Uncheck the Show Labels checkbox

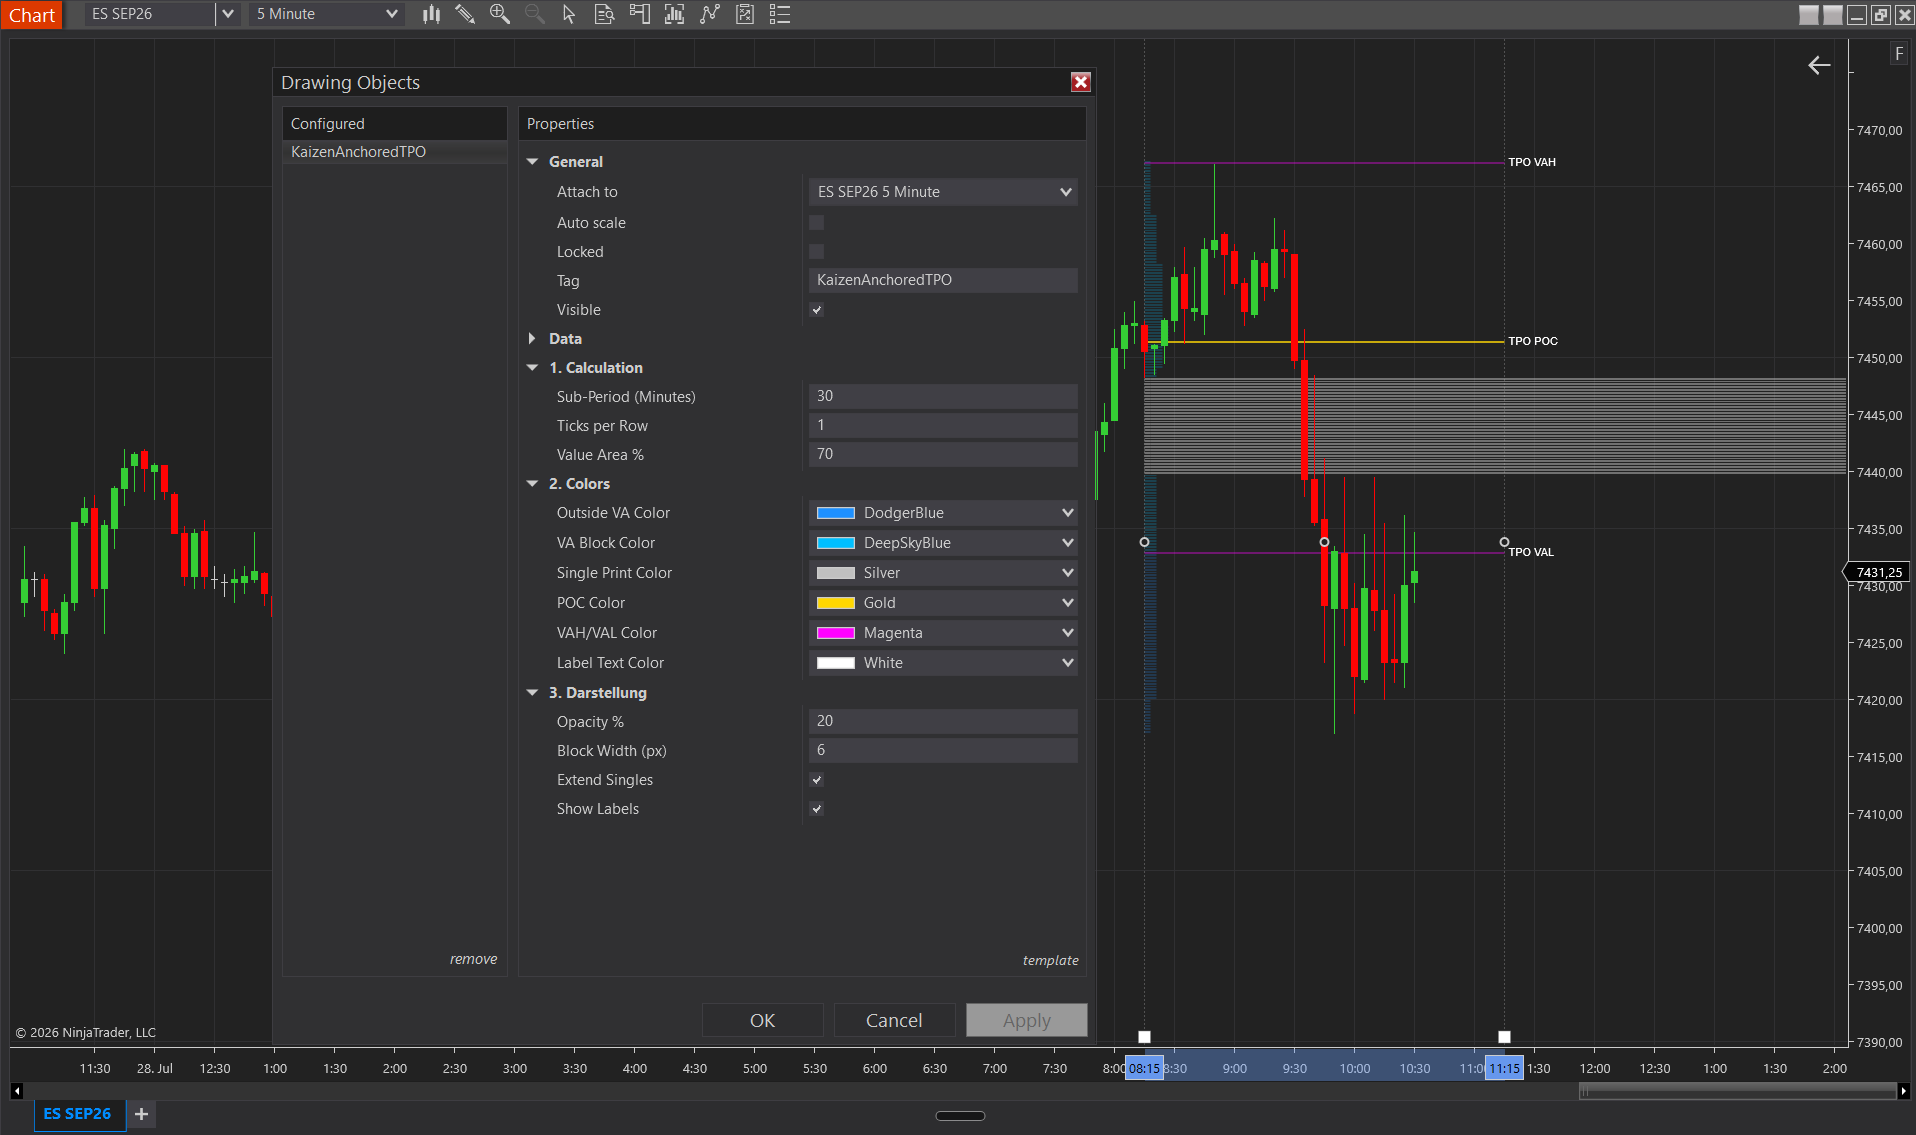817,809
